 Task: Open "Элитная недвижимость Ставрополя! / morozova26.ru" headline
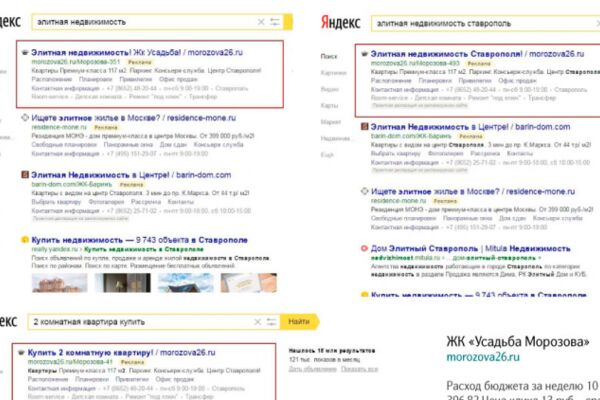click(478, 54)
